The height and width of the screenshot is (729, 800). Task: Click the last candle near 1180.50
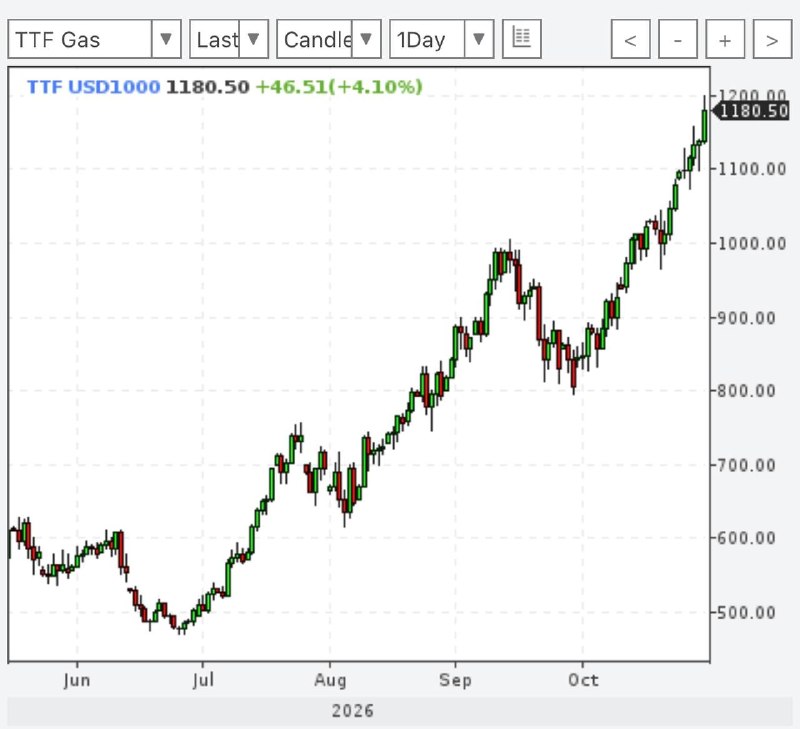(x=705, y=124)
